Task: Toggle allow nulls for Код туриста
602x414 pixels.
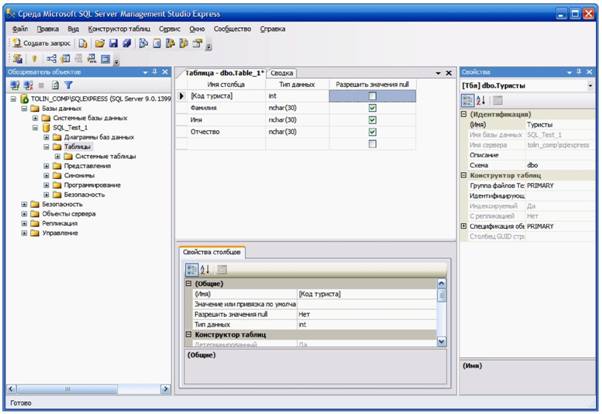Action: click(x=372, y=96)
